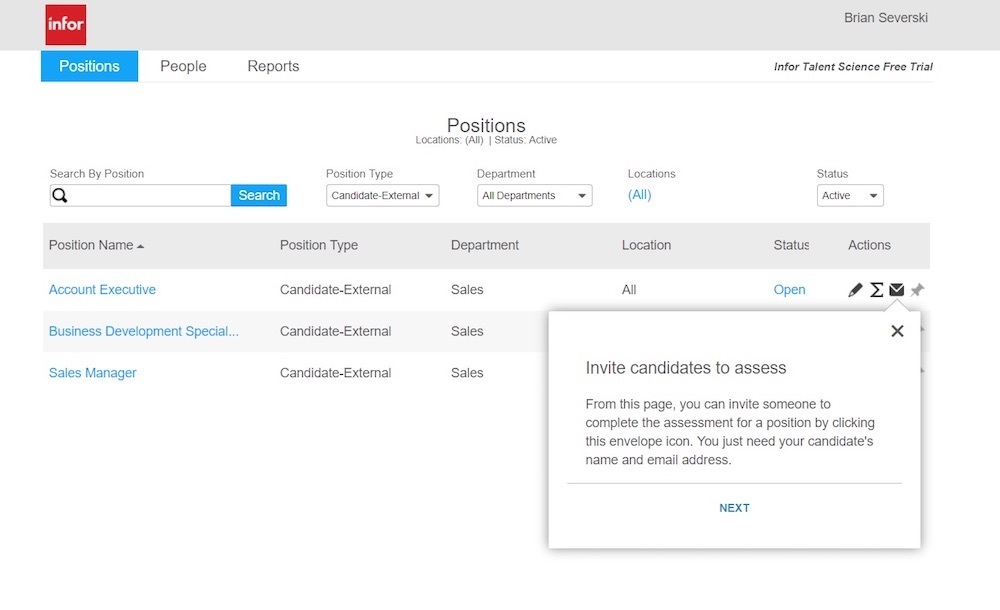Dismiss the tutorial popup with the X
1000x610 pixels.
click(x=897, y=331)
